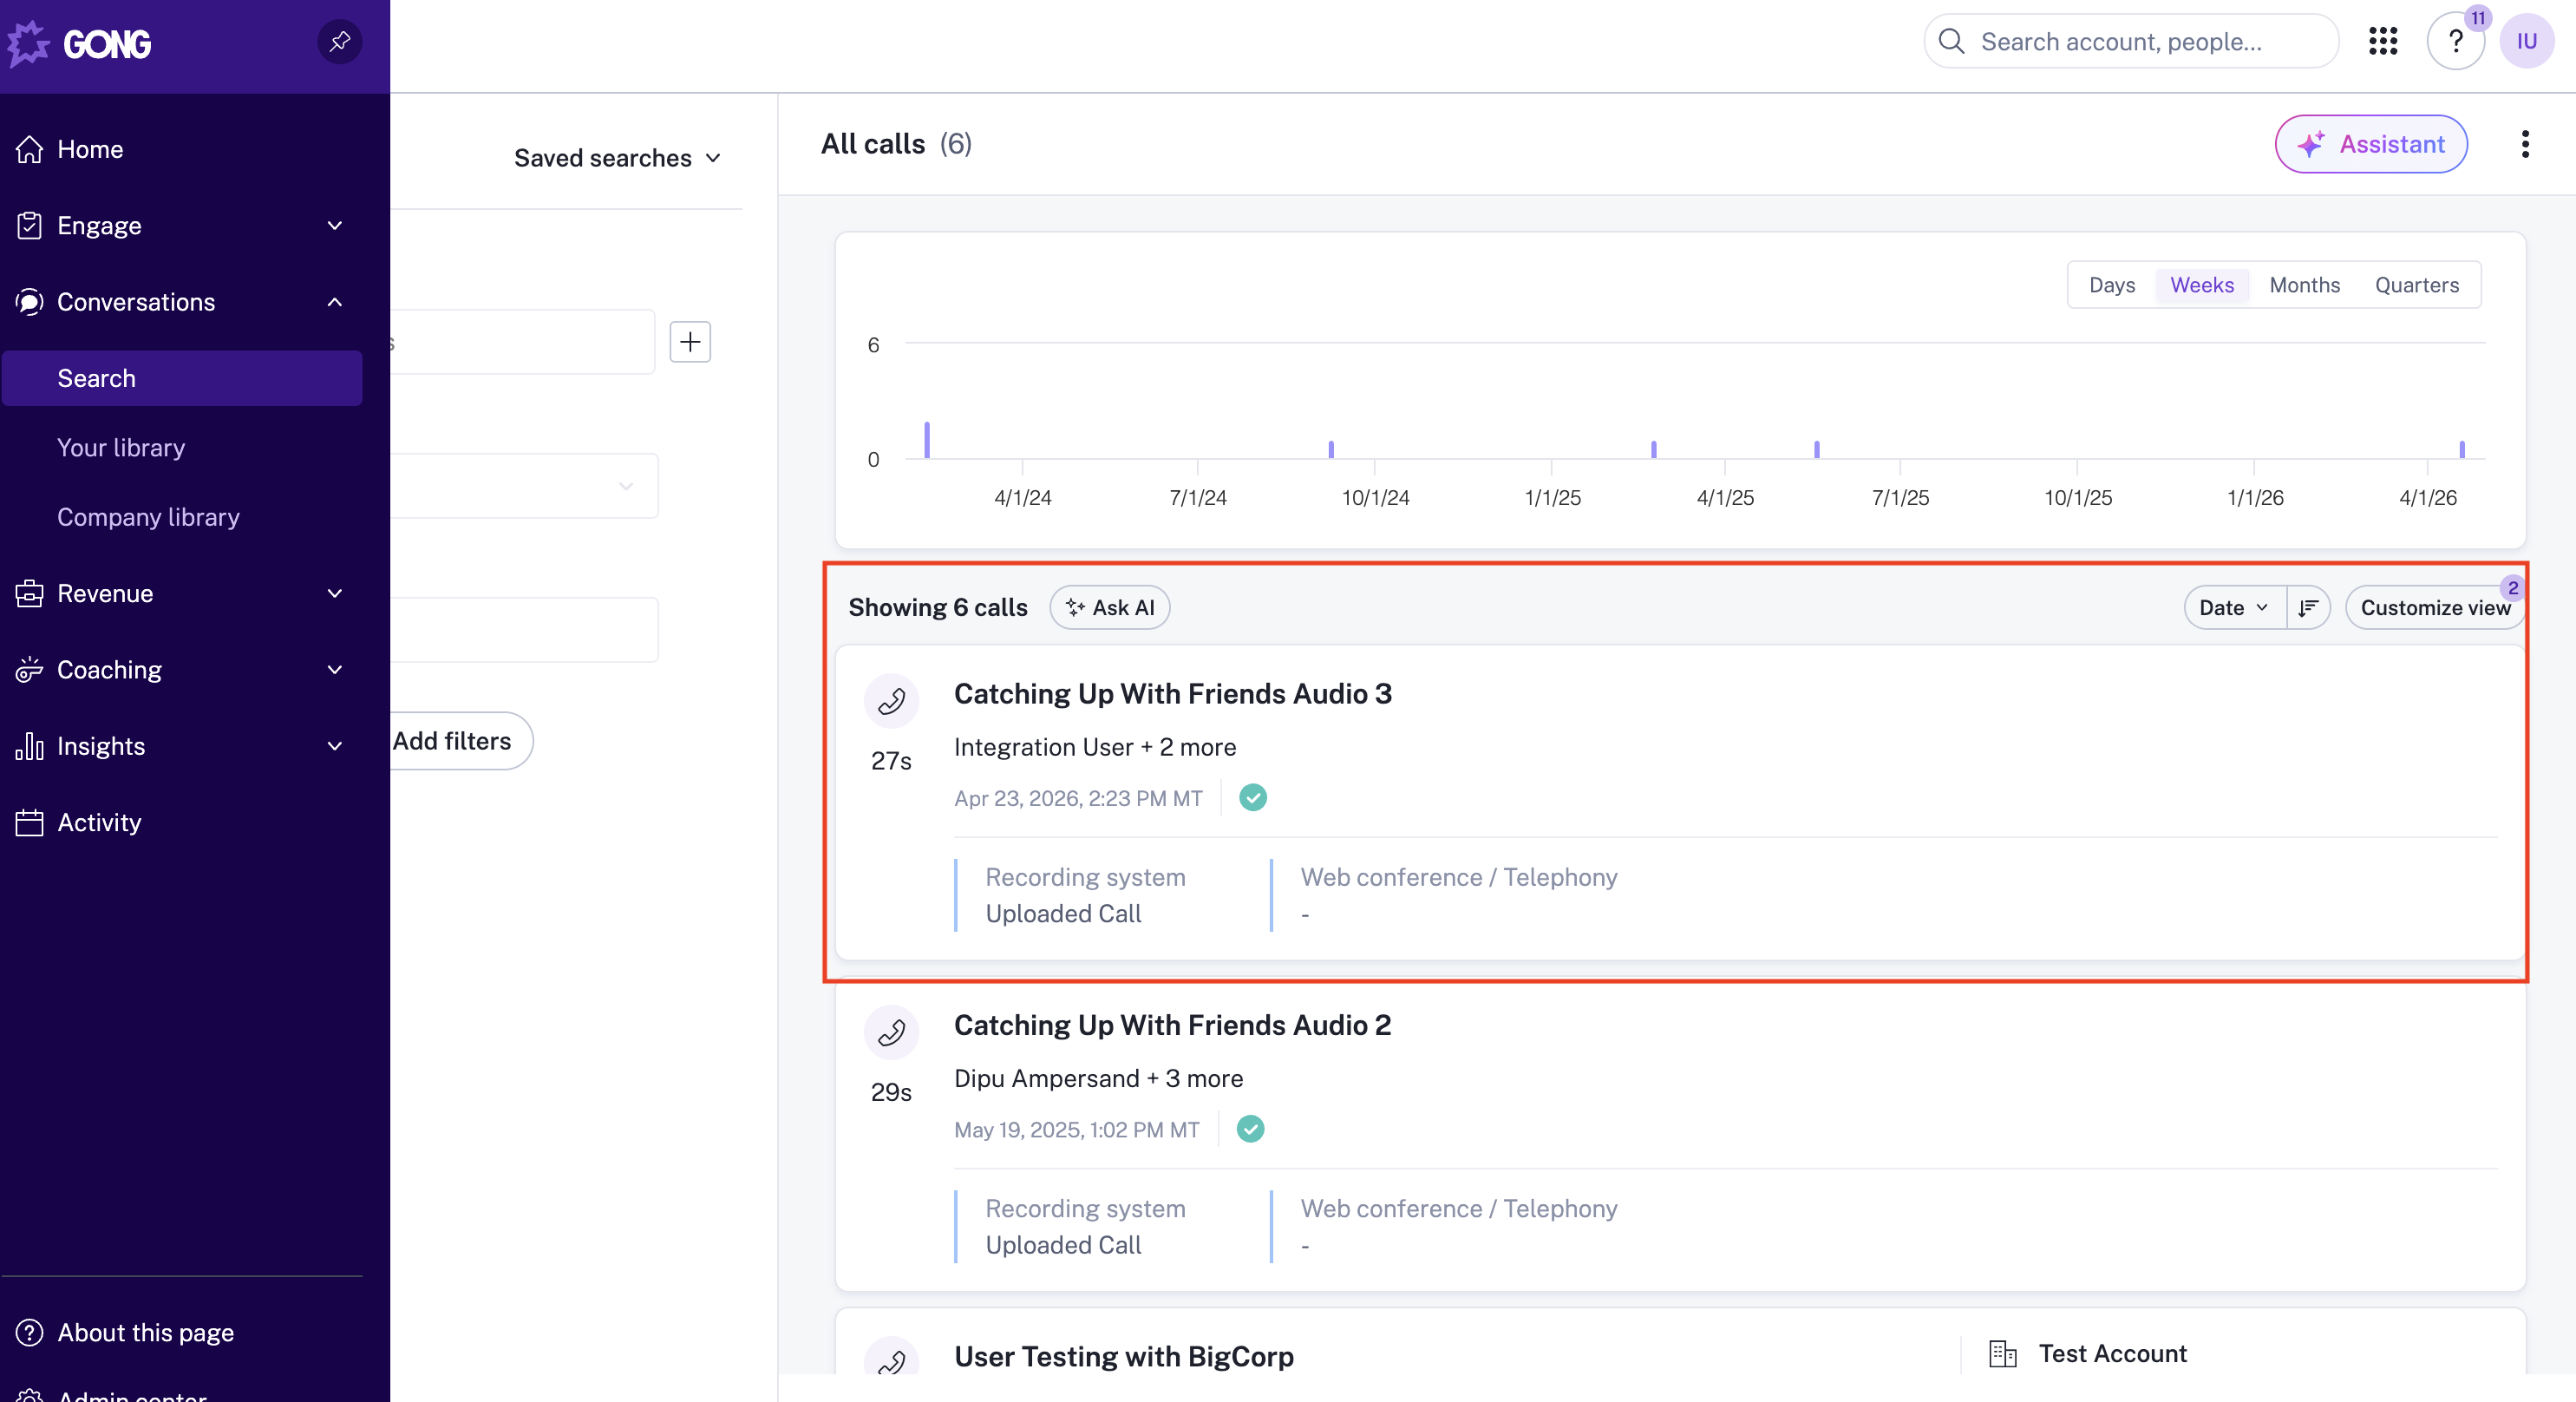This screenshot has width=2576, height=1402.
Task: Click the 'Showing 6 calls' label
Action: (938, 607)
